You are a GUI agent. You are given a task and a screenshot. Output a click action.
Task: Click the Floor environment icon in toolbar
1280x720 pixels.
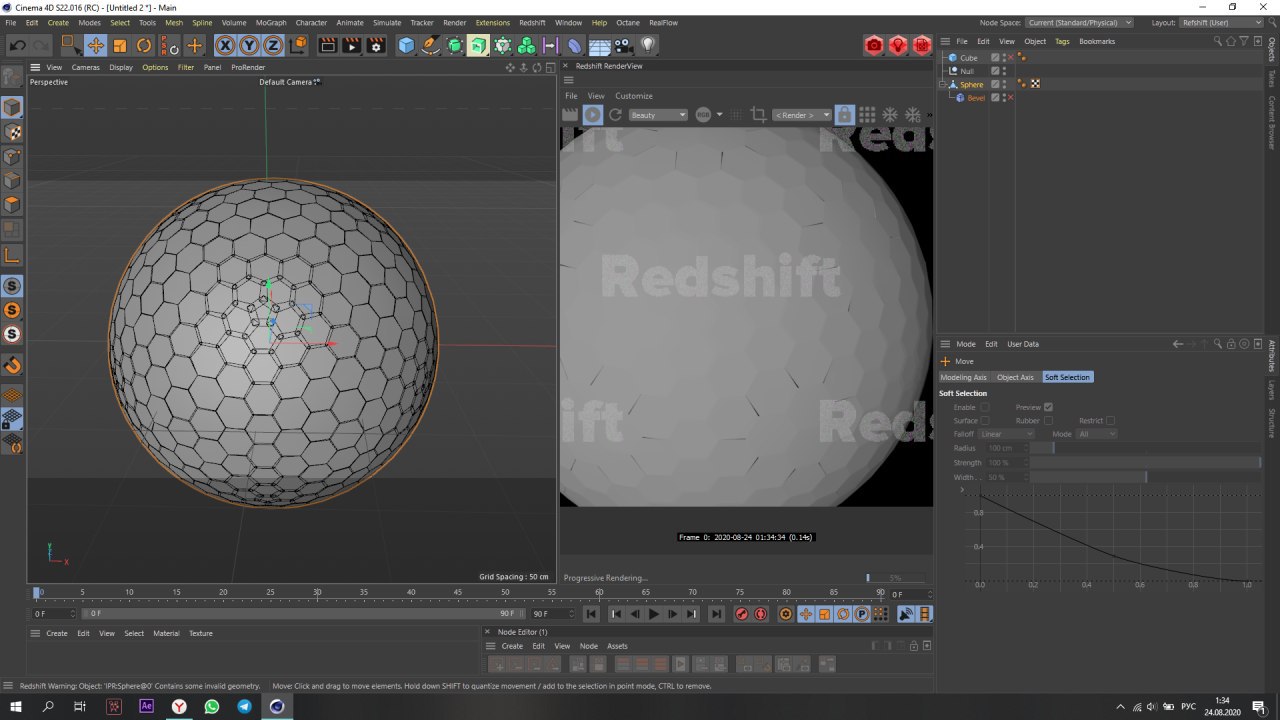[x=599, y=45]
